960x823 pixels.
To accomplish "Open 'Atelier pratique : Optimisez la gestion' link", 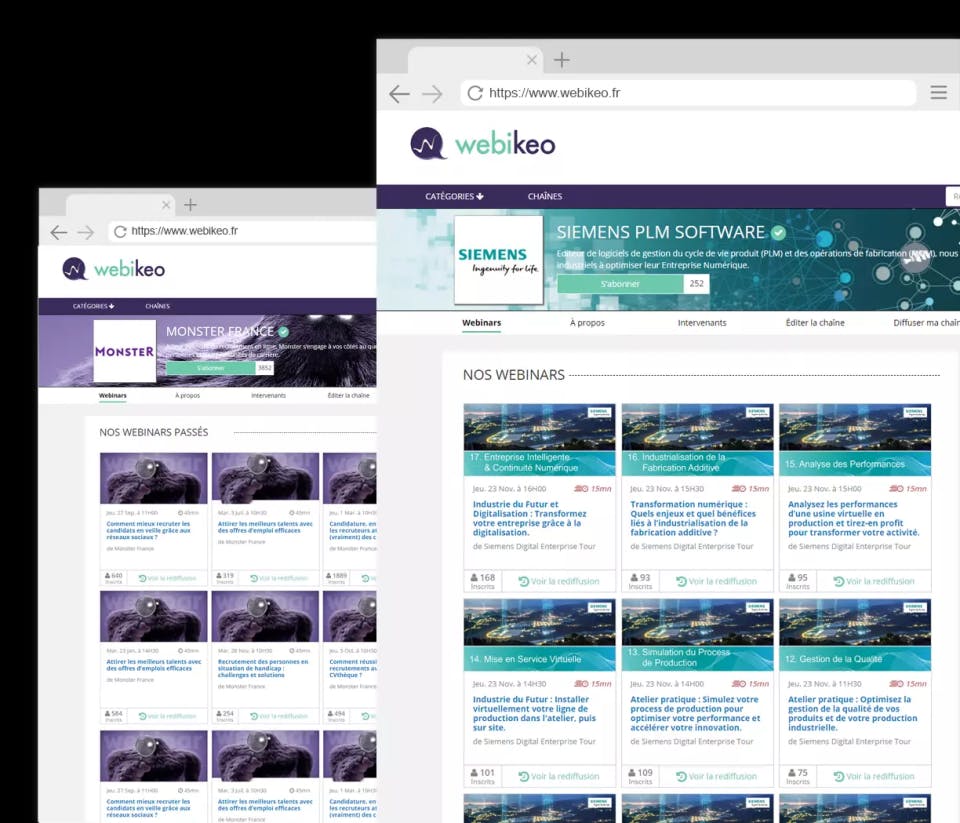I will point(852,713).
